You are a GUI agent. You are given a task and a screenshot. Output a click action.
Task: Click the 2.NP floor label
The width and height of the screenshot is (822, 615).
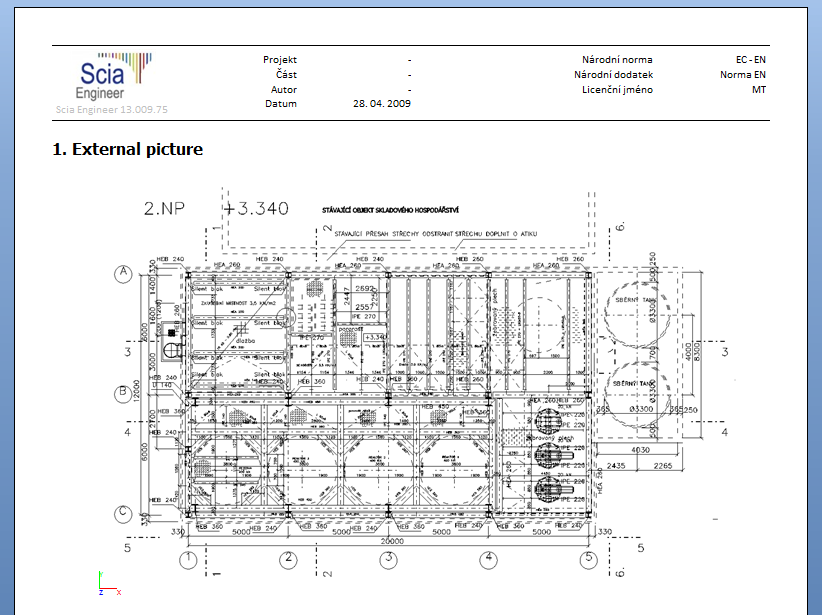click(168, 209)
